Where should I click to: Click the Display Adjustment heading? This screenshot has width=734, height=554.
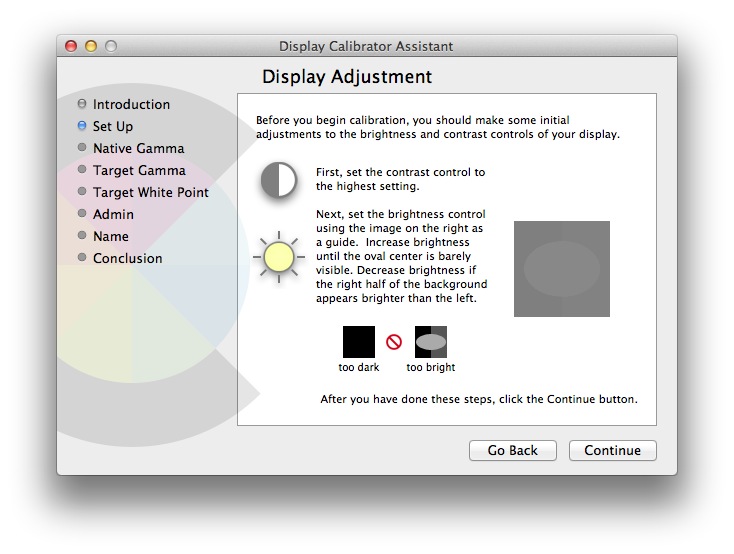click(x=347, y=77)
